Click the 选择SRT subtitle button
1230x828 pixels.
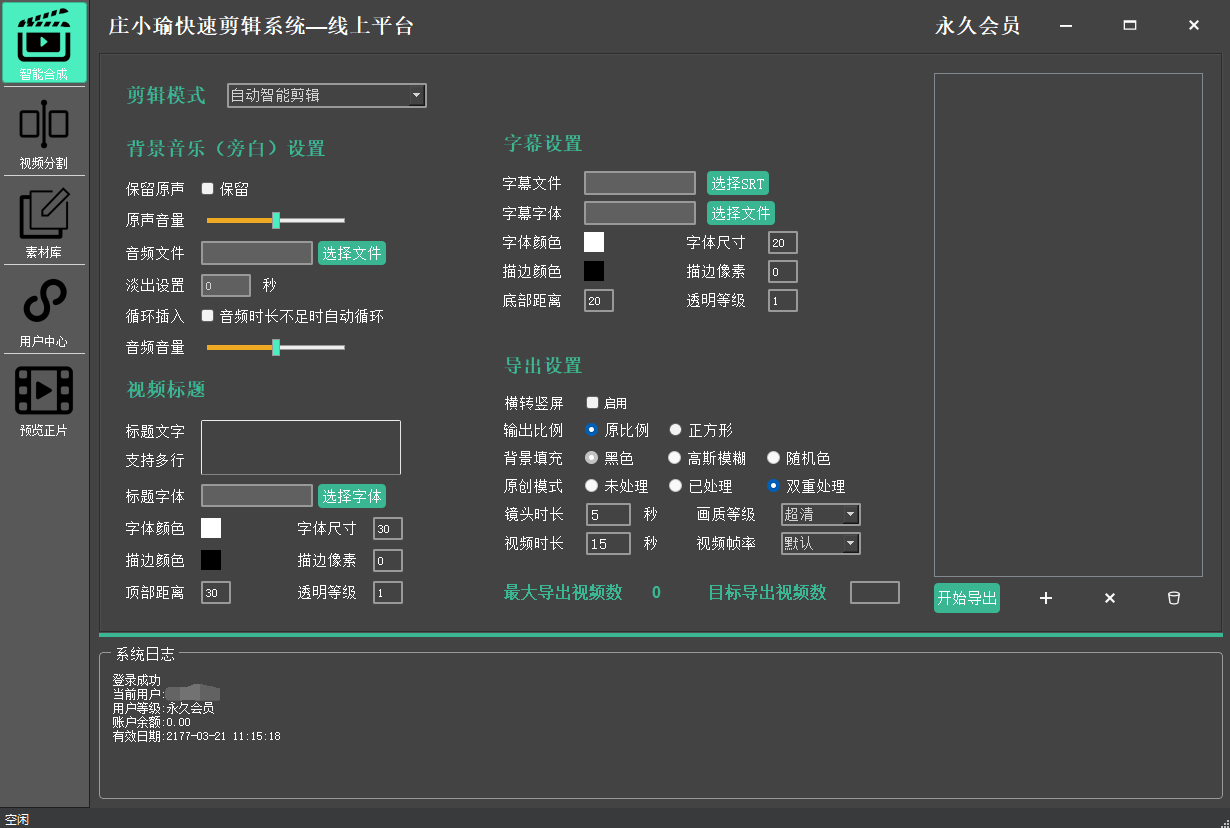(738, 184)
